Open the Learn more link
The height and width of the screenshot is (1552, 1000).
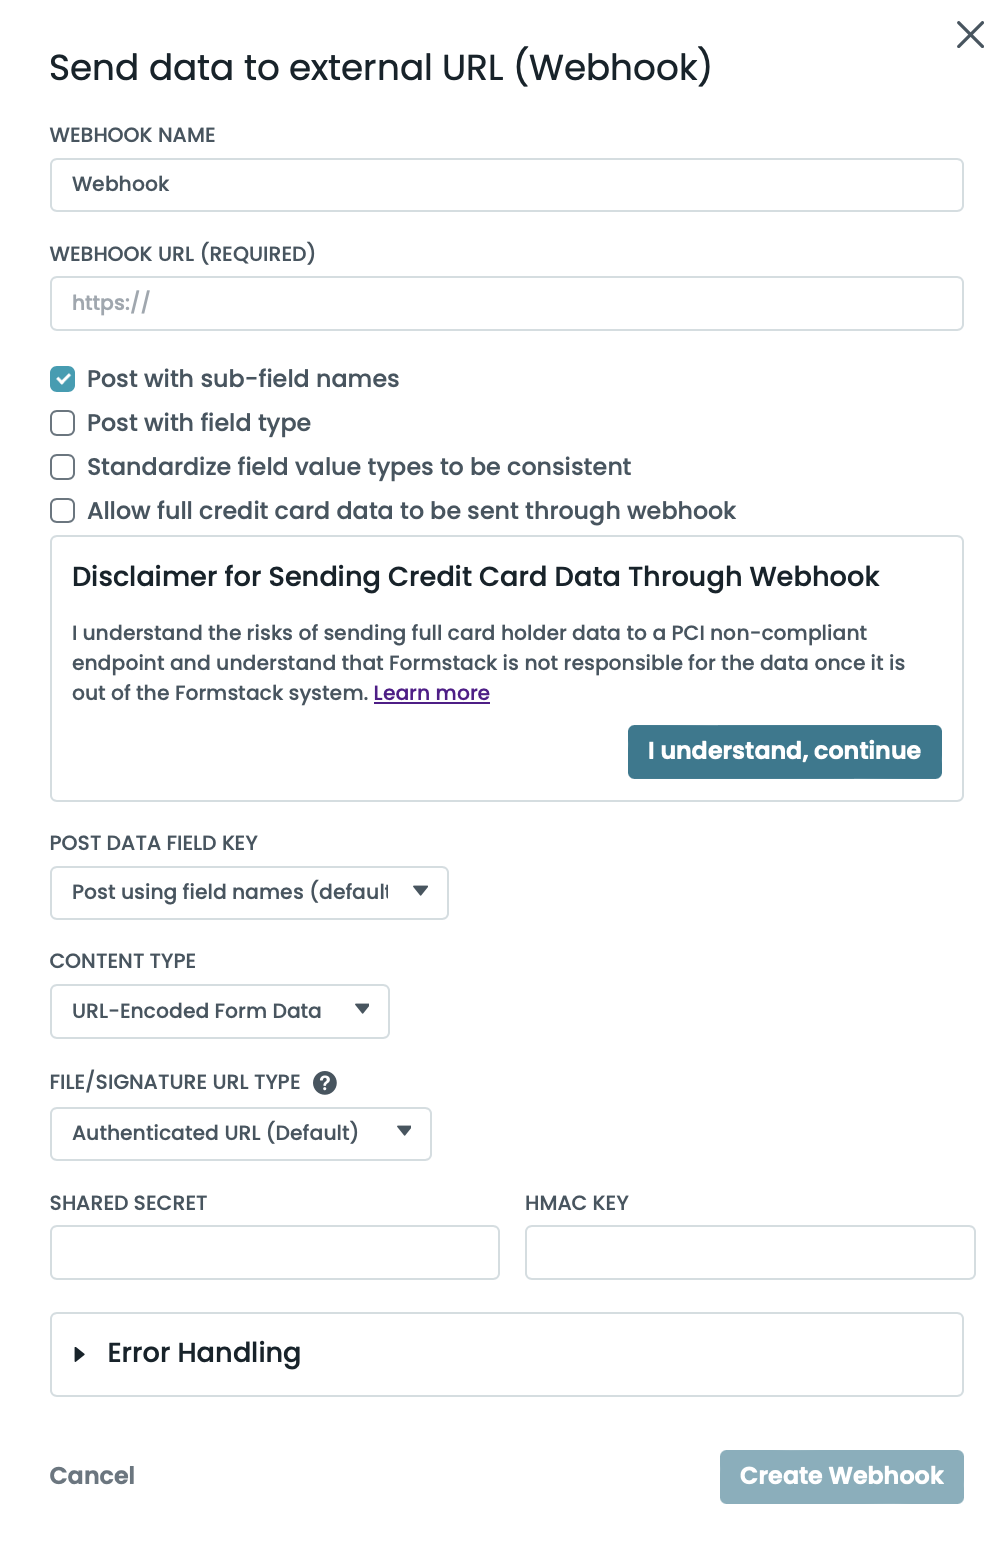[431, 694]
